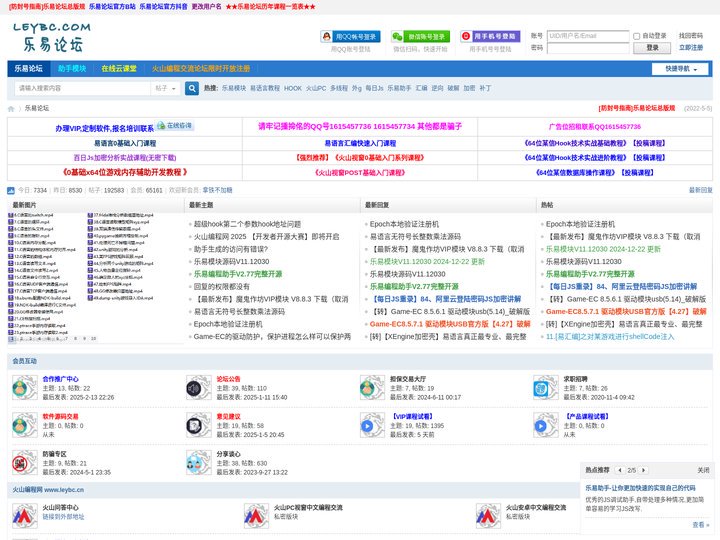
Task: Open the 快捷导航 dropdown
Action: point(680,69)
